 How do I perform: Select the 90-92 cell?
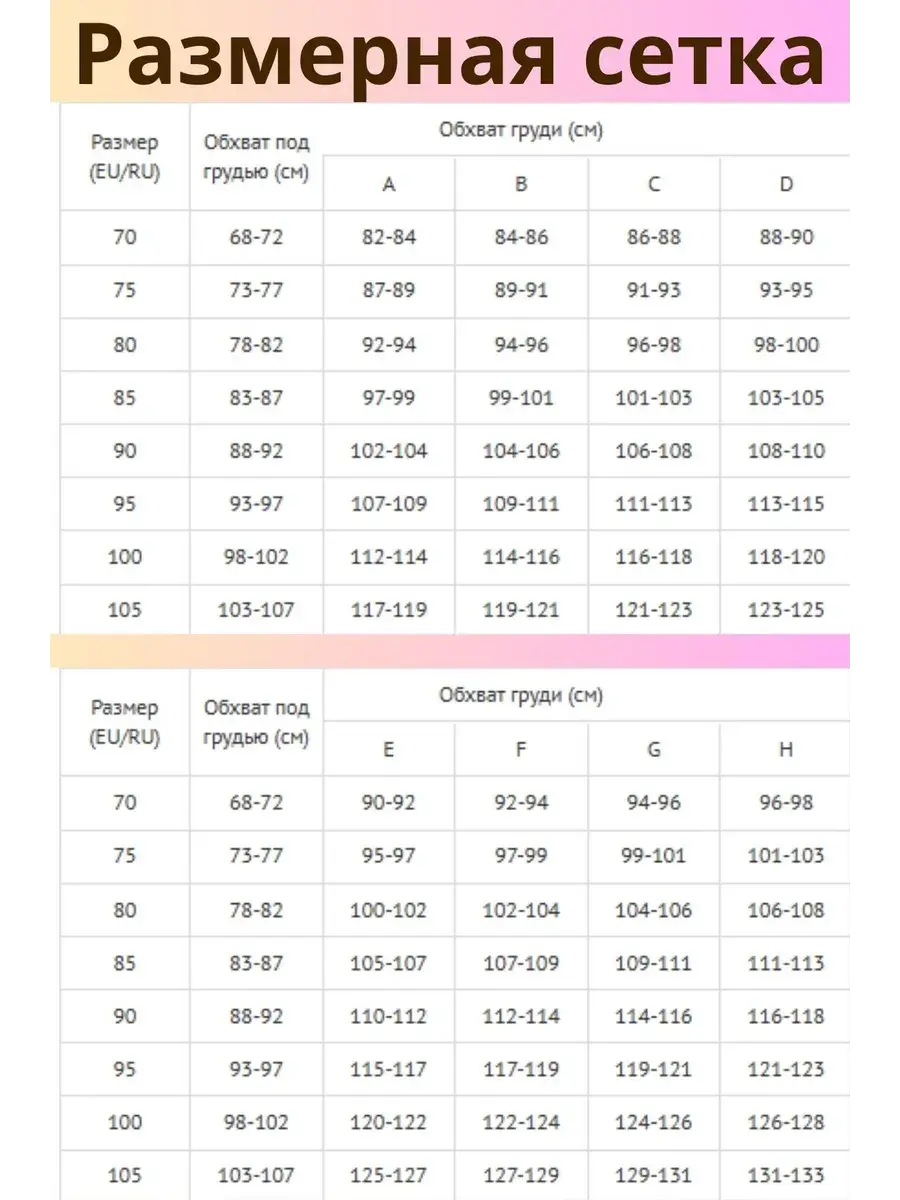pos(388,802)
